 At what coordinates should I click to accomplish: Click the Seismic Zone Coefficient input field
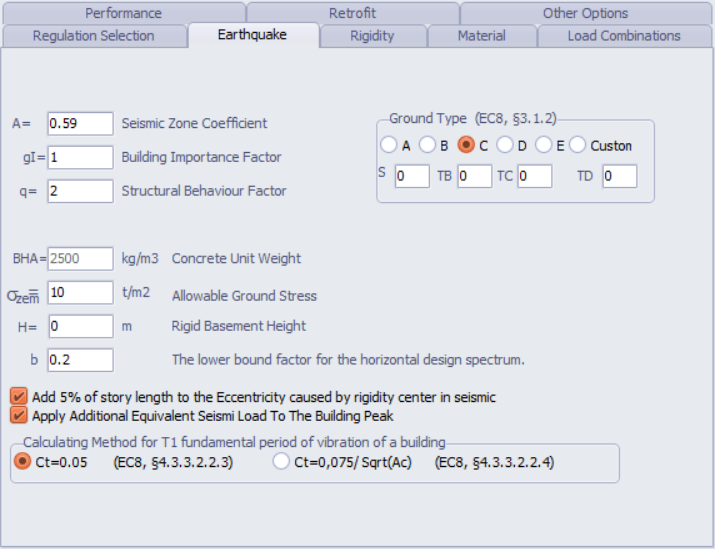click(x=79, y=124)
